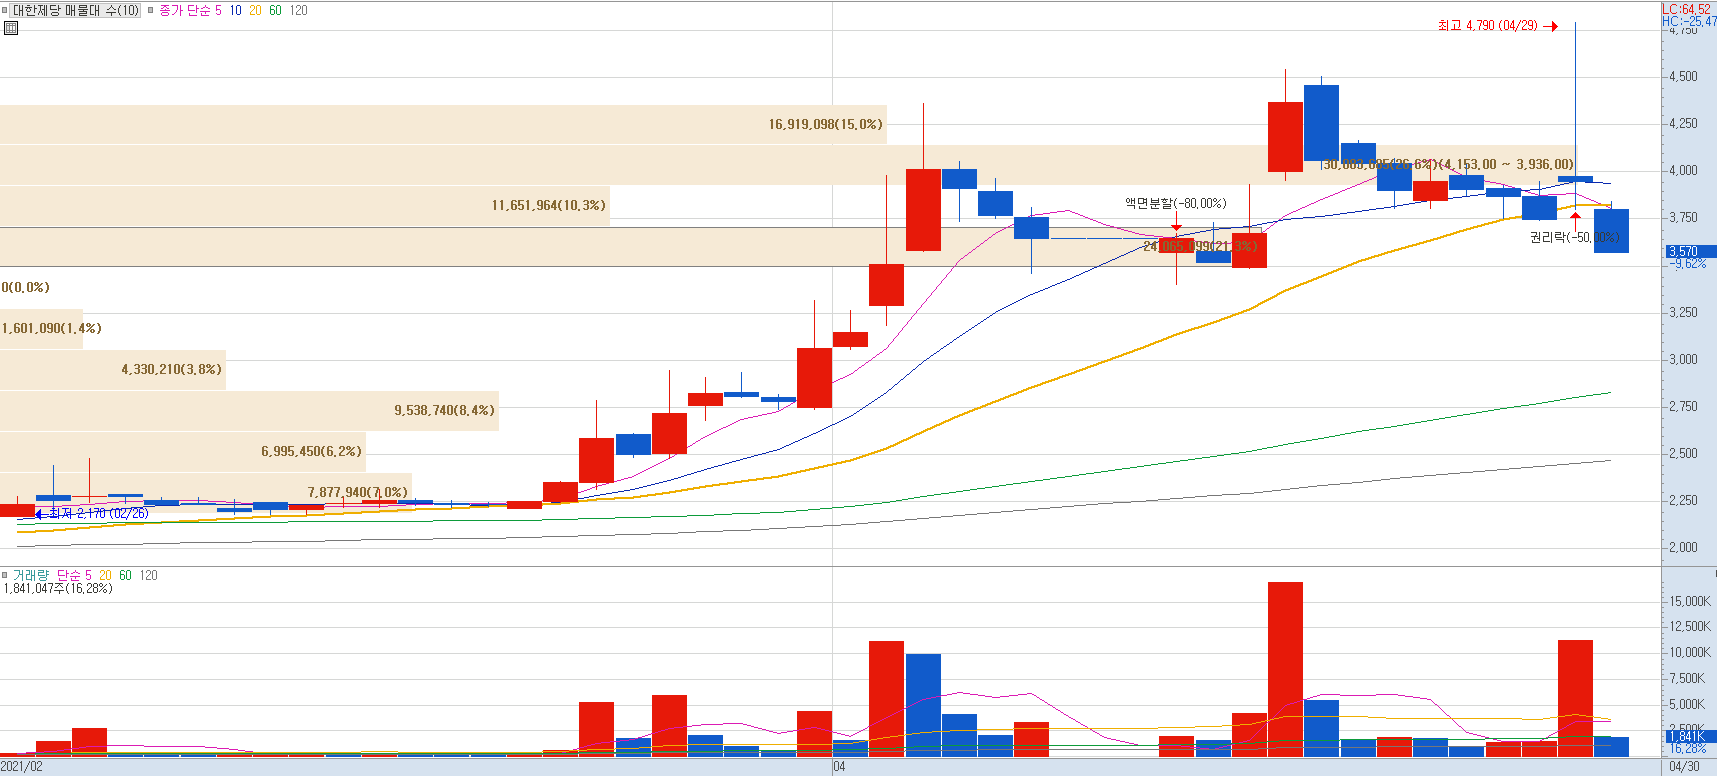This screenshot has width=1717, height=776.
Task: Click the 거래량 volume indicator title
Action: 31,575
